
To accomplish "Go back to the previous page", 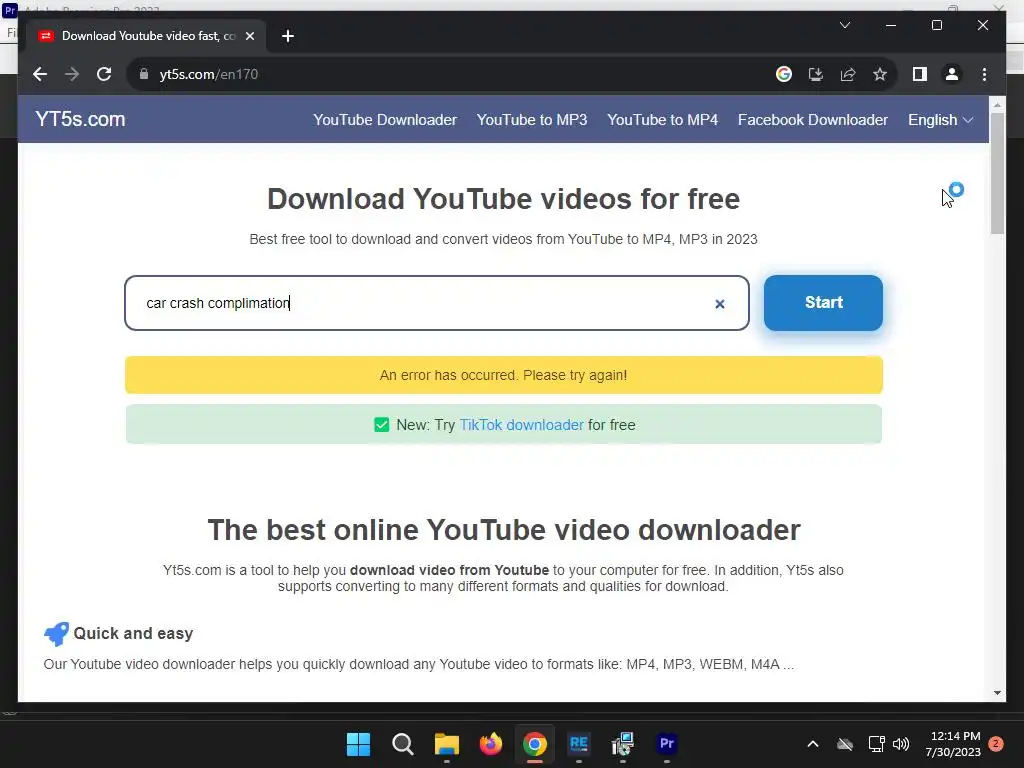I will click(x=40, y=74).
